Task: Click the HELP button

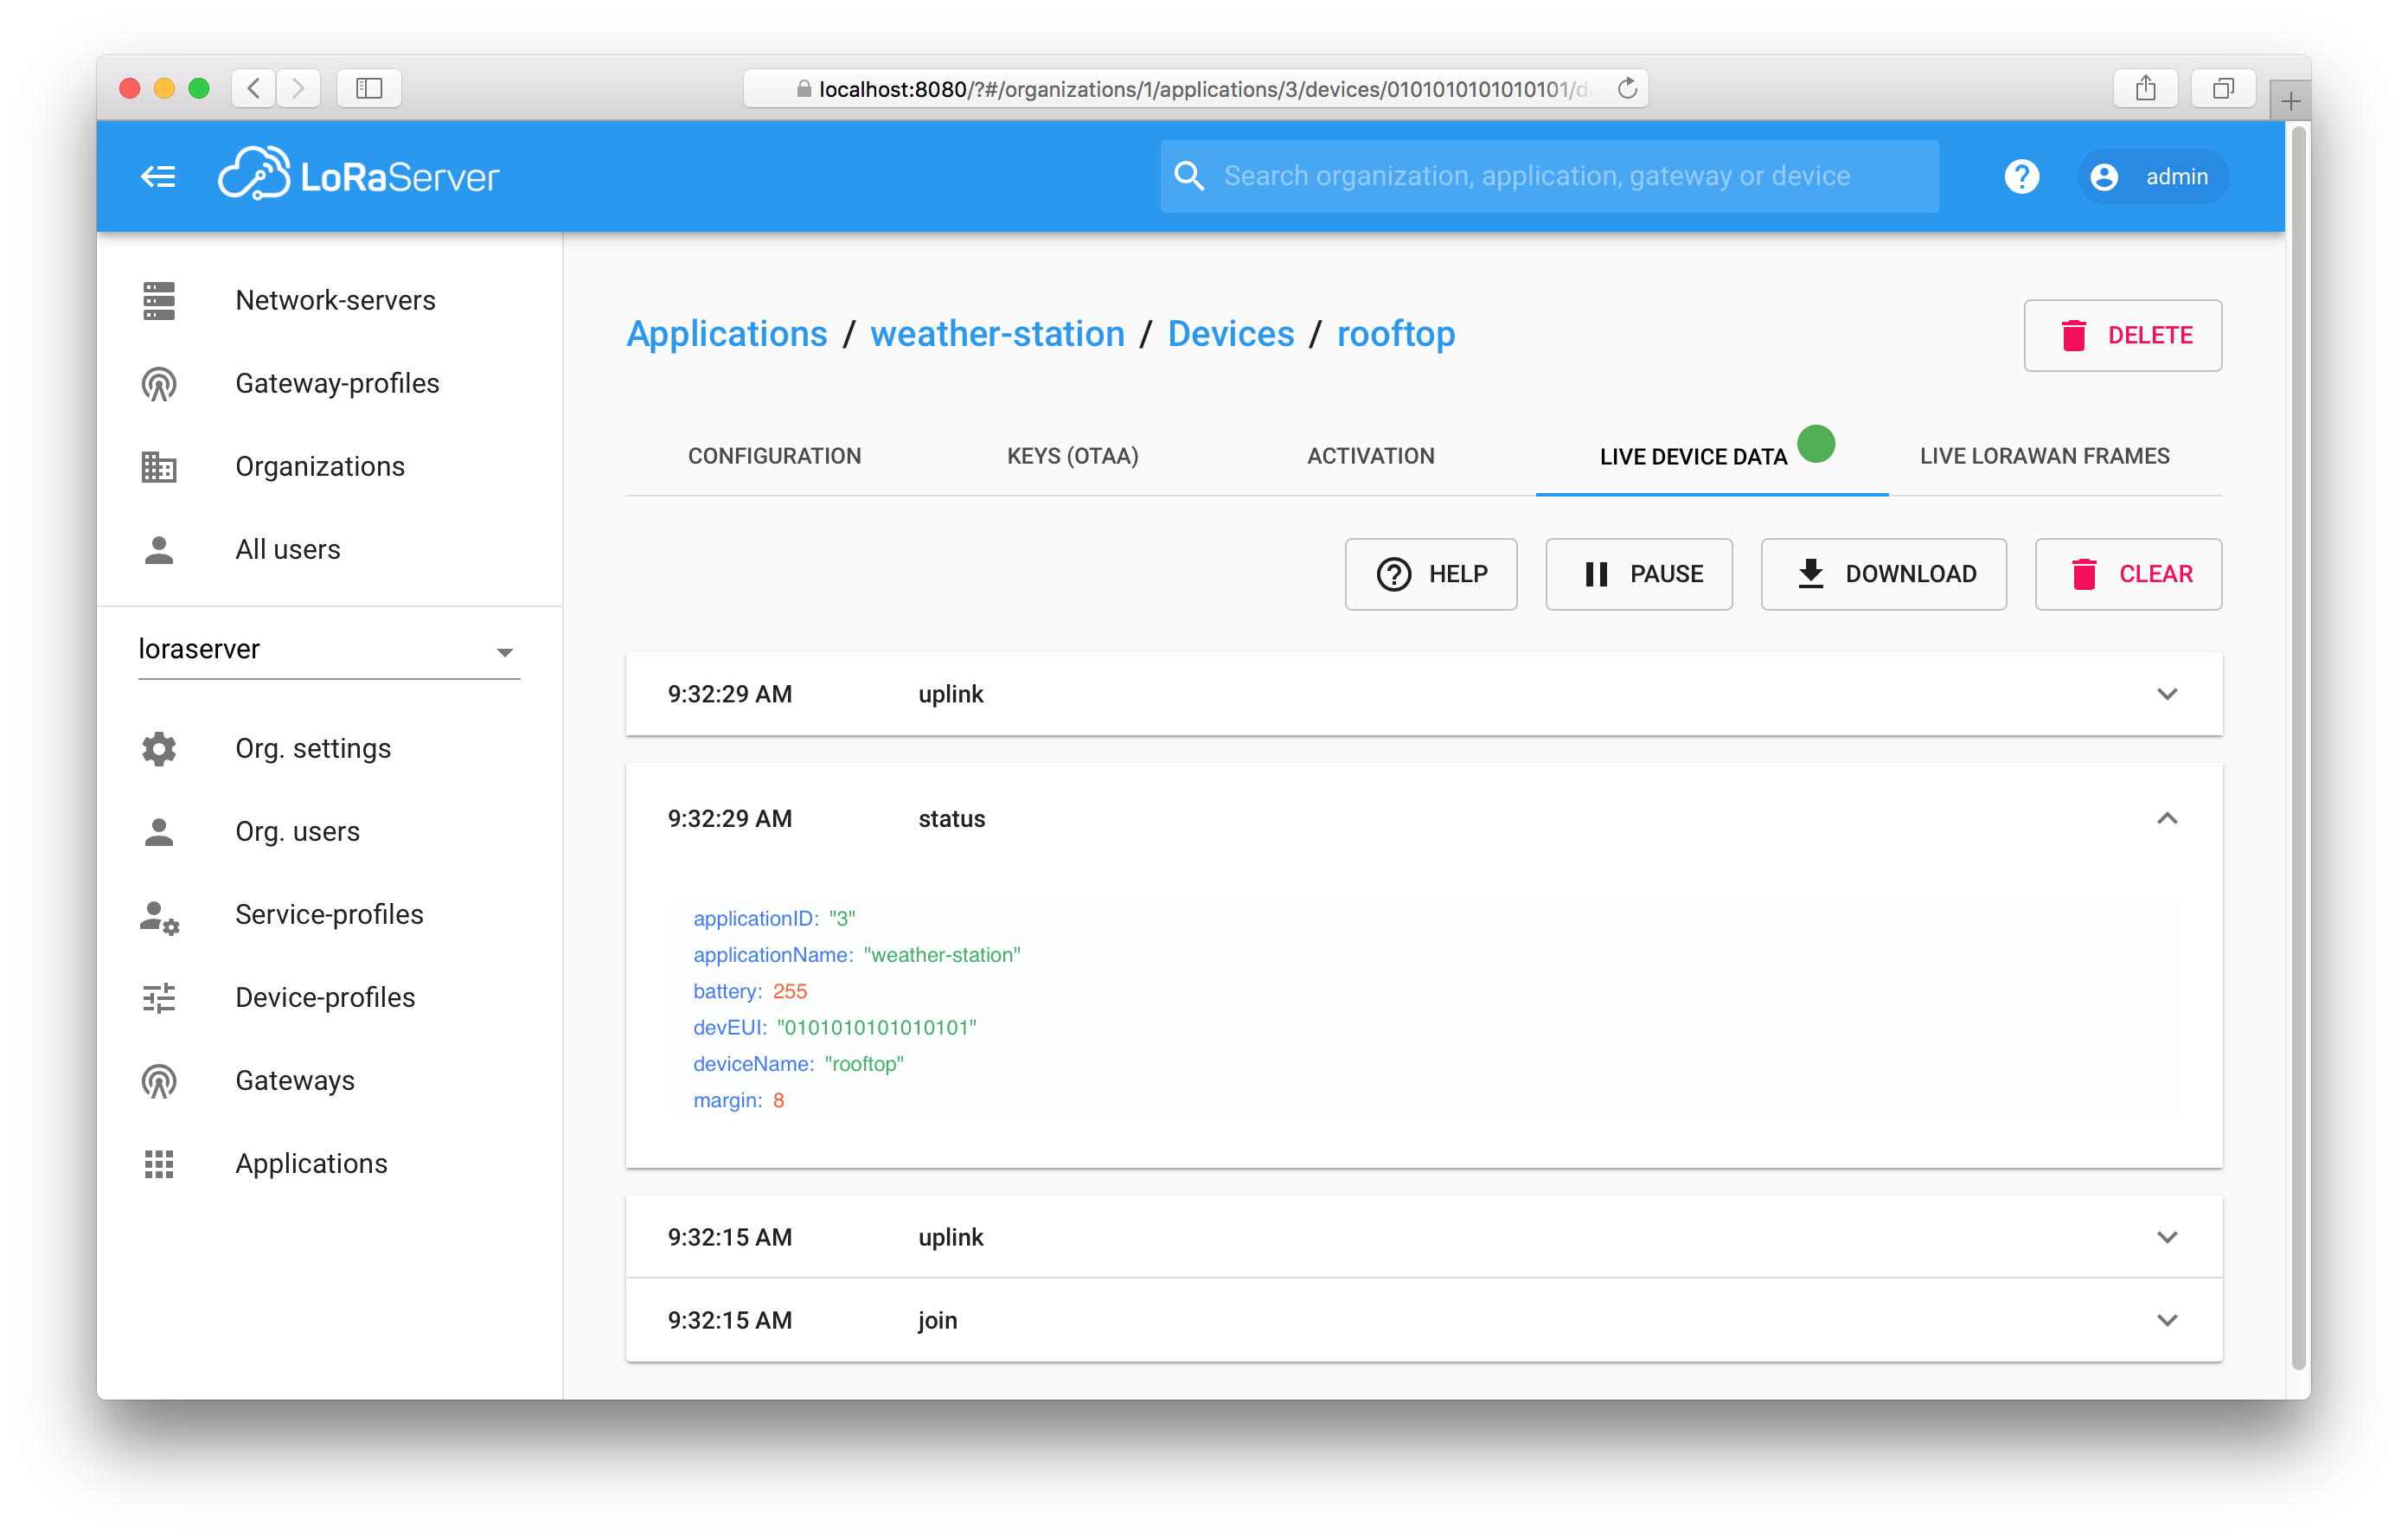Action: 1430,574
